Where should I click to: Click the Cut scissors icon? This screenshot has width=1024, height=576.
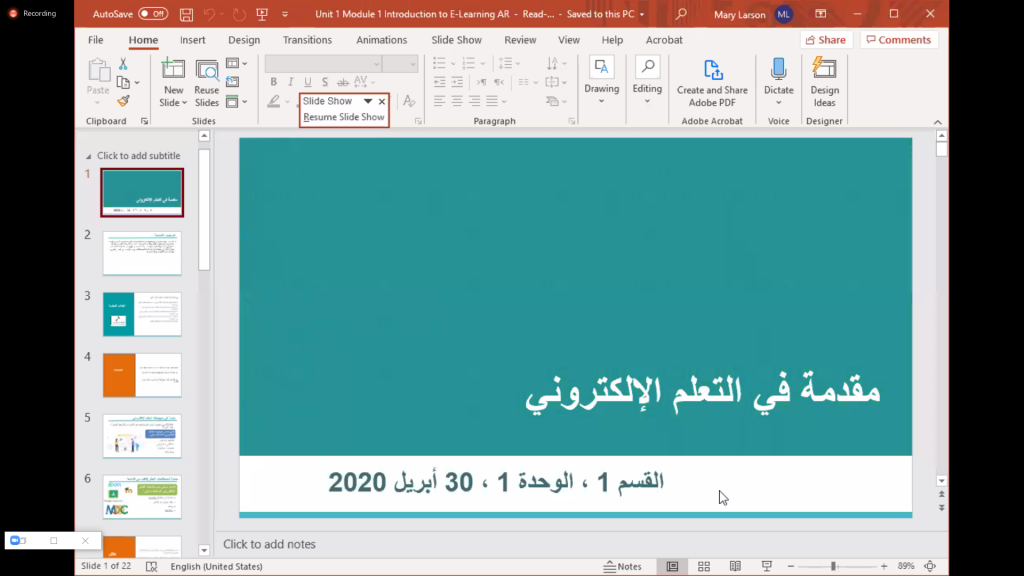coord(123,64)
